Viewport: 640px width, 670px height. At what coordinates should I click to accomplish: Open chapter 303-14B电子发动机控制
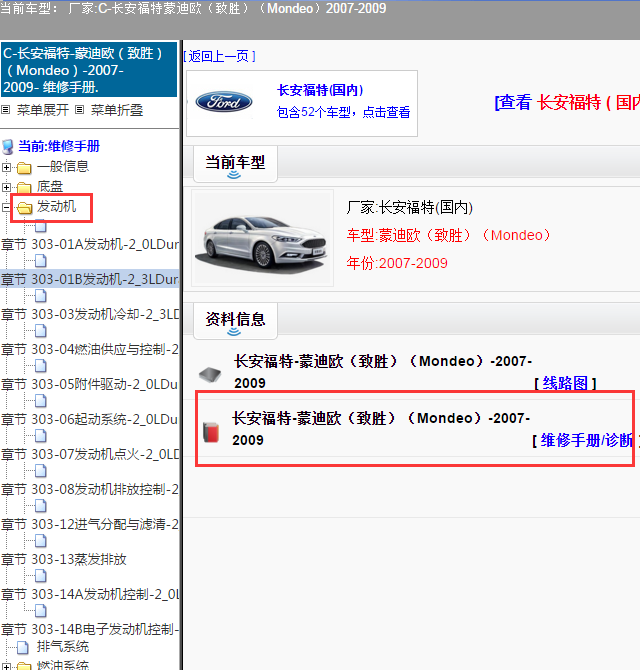[x=90, y=630]
